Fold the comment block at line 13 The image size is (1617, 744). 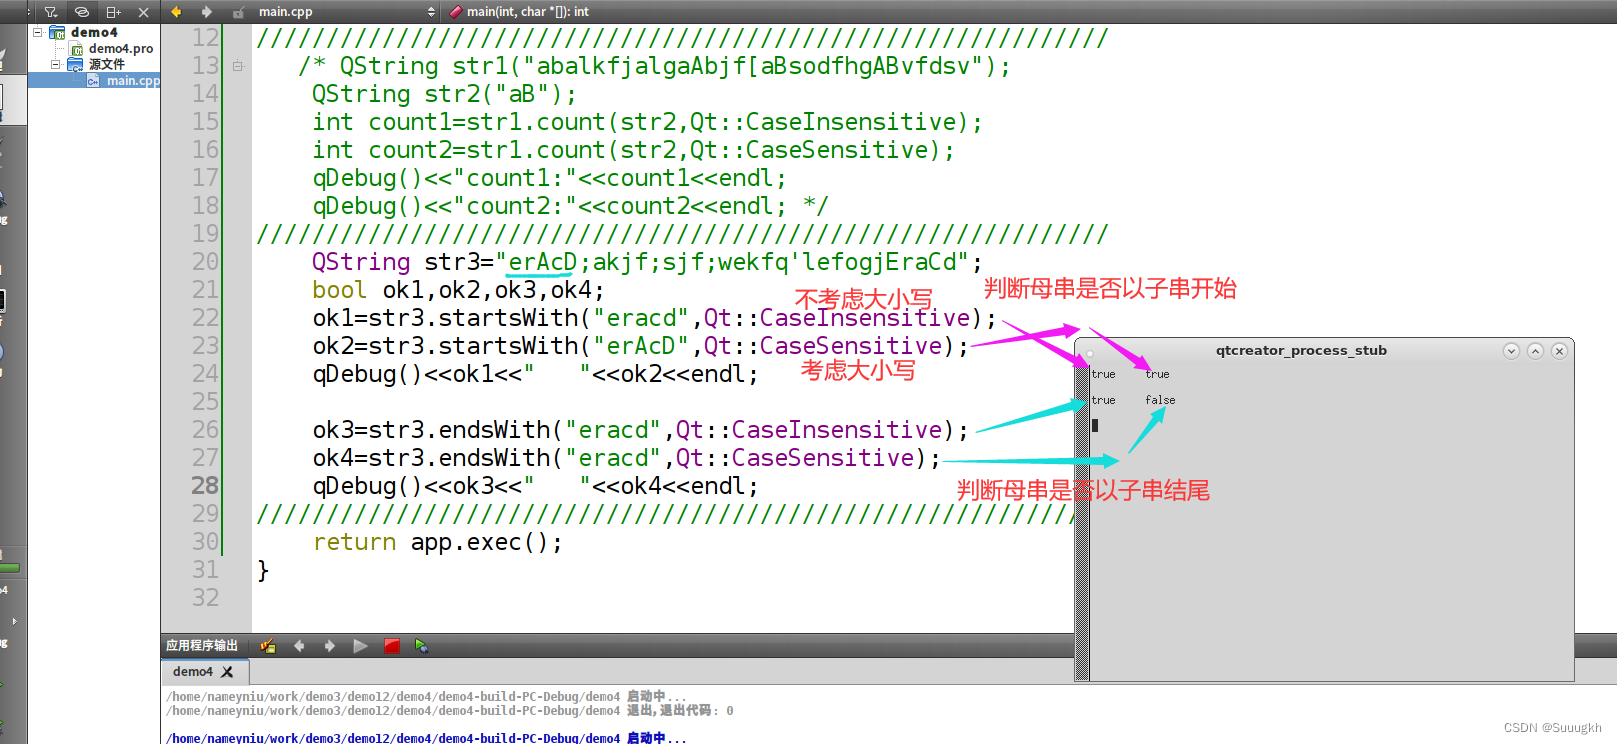pyautogui.click(x=238, y=66)
